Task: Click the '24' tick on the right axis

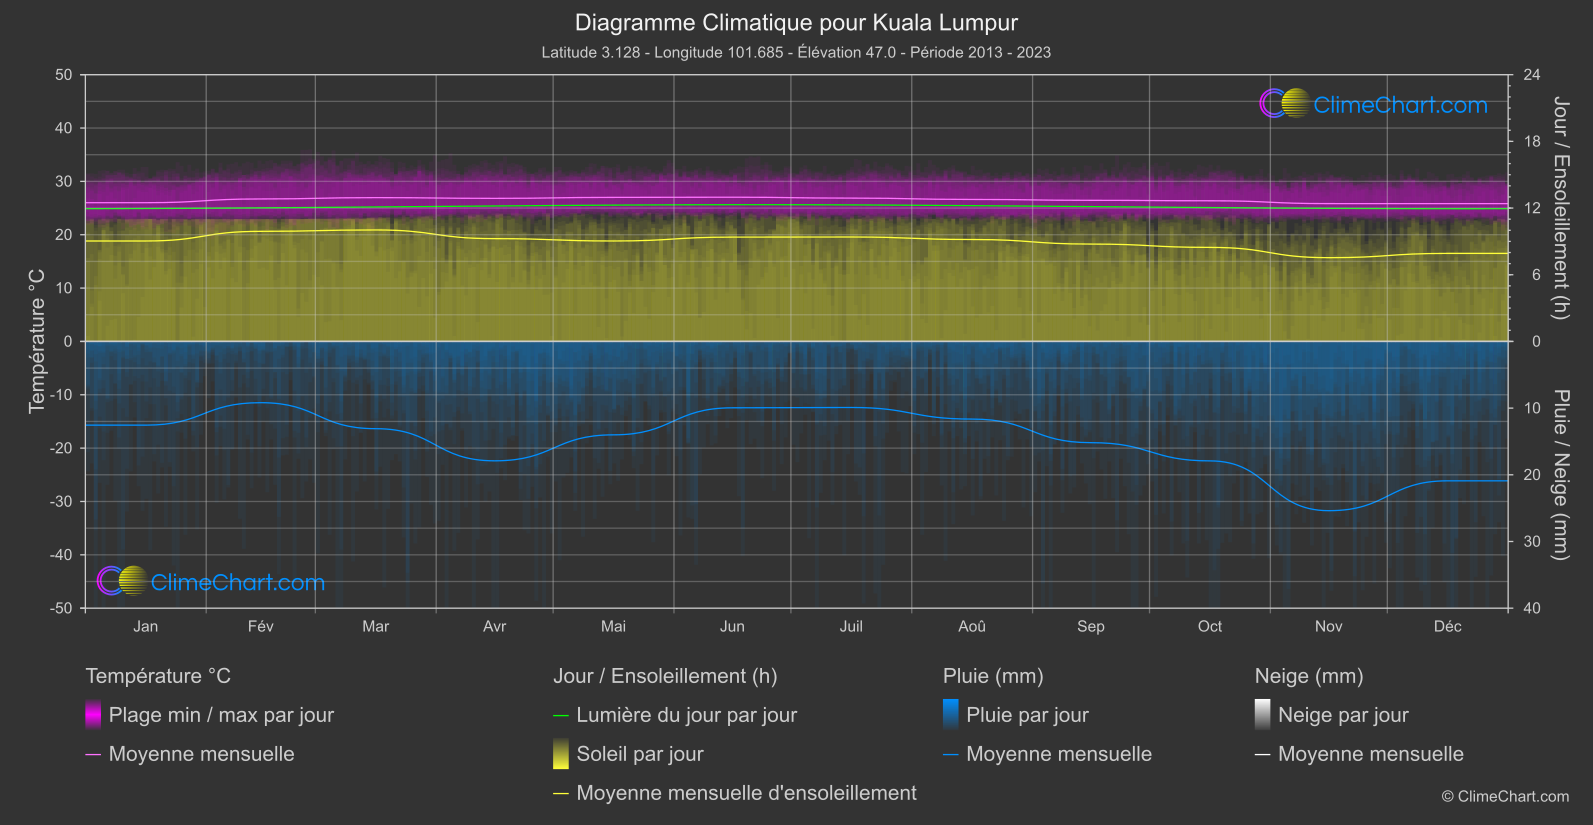Action: [x=1532, y=75]
